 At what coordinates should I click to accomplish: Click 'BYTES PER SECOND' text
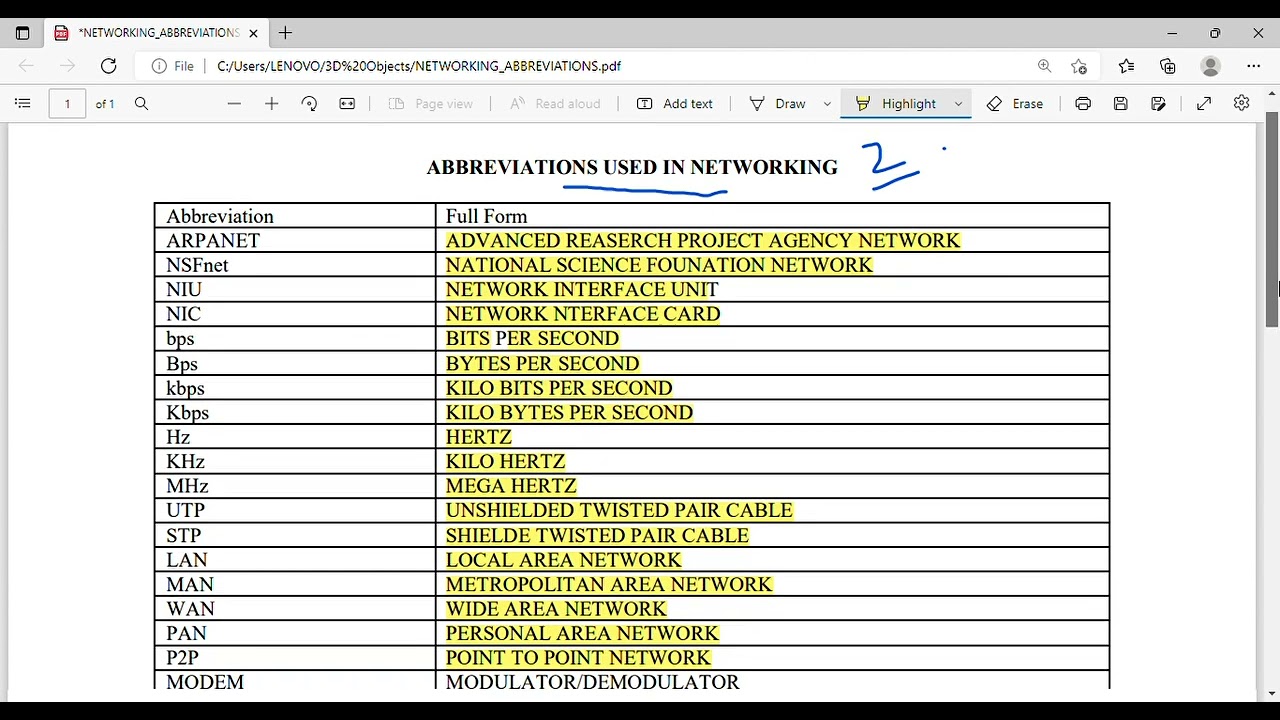(542, 363)
